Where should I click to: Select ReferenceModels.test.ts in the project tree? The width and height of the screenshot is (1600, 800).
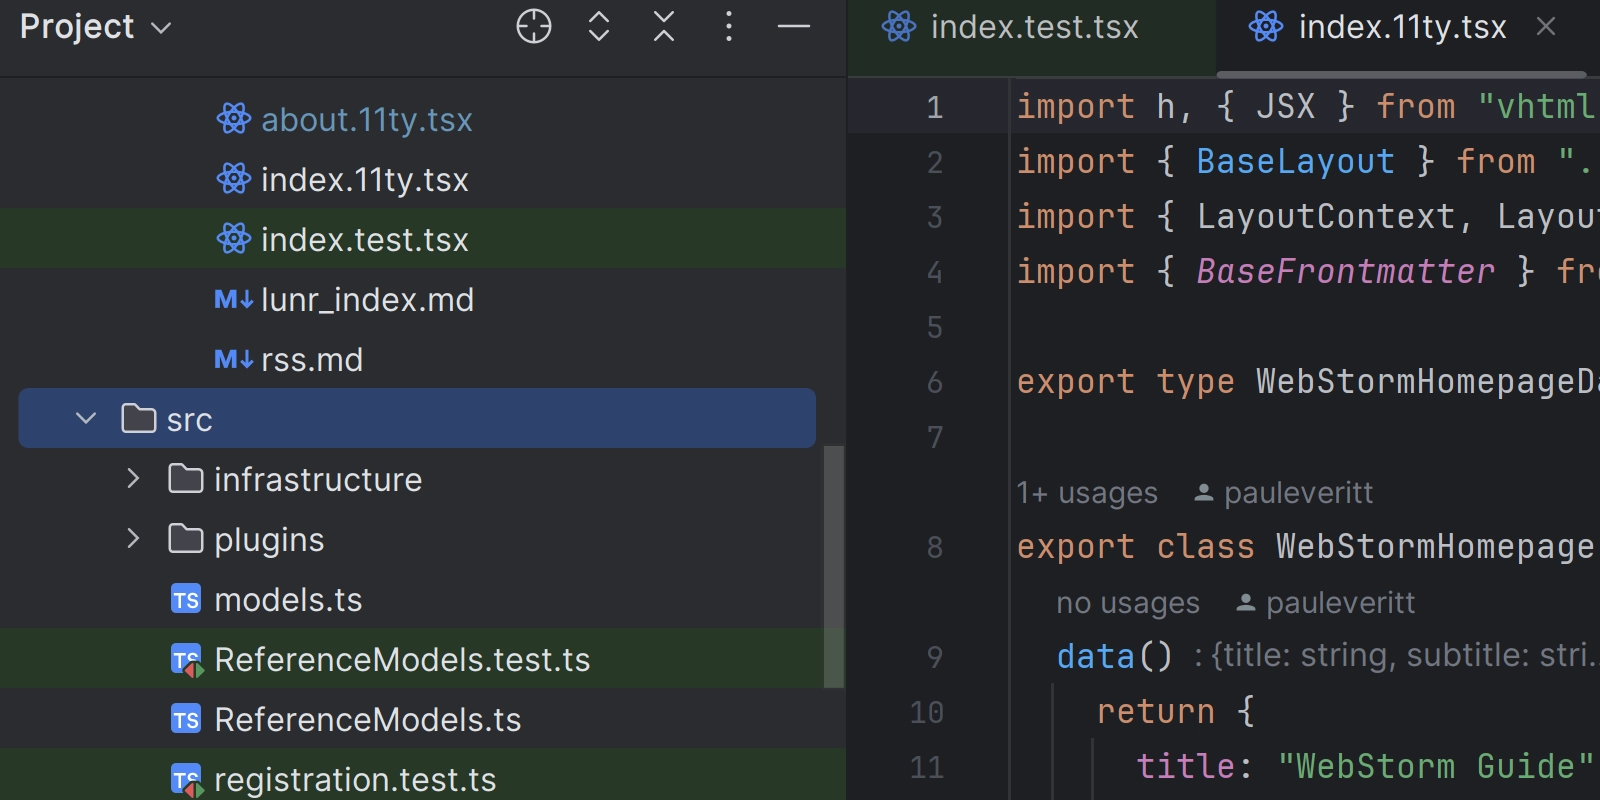(x=402, y=660)
